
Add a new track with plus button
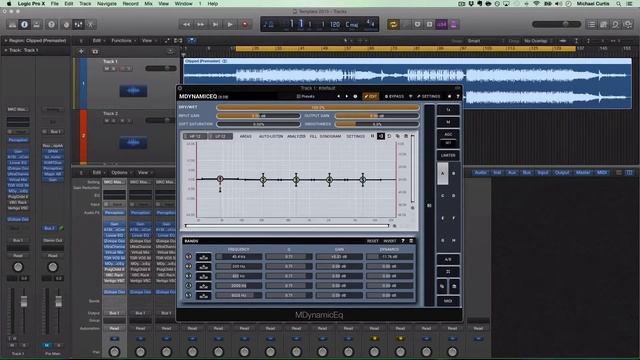pyautogui.click(x=81, y=51)
